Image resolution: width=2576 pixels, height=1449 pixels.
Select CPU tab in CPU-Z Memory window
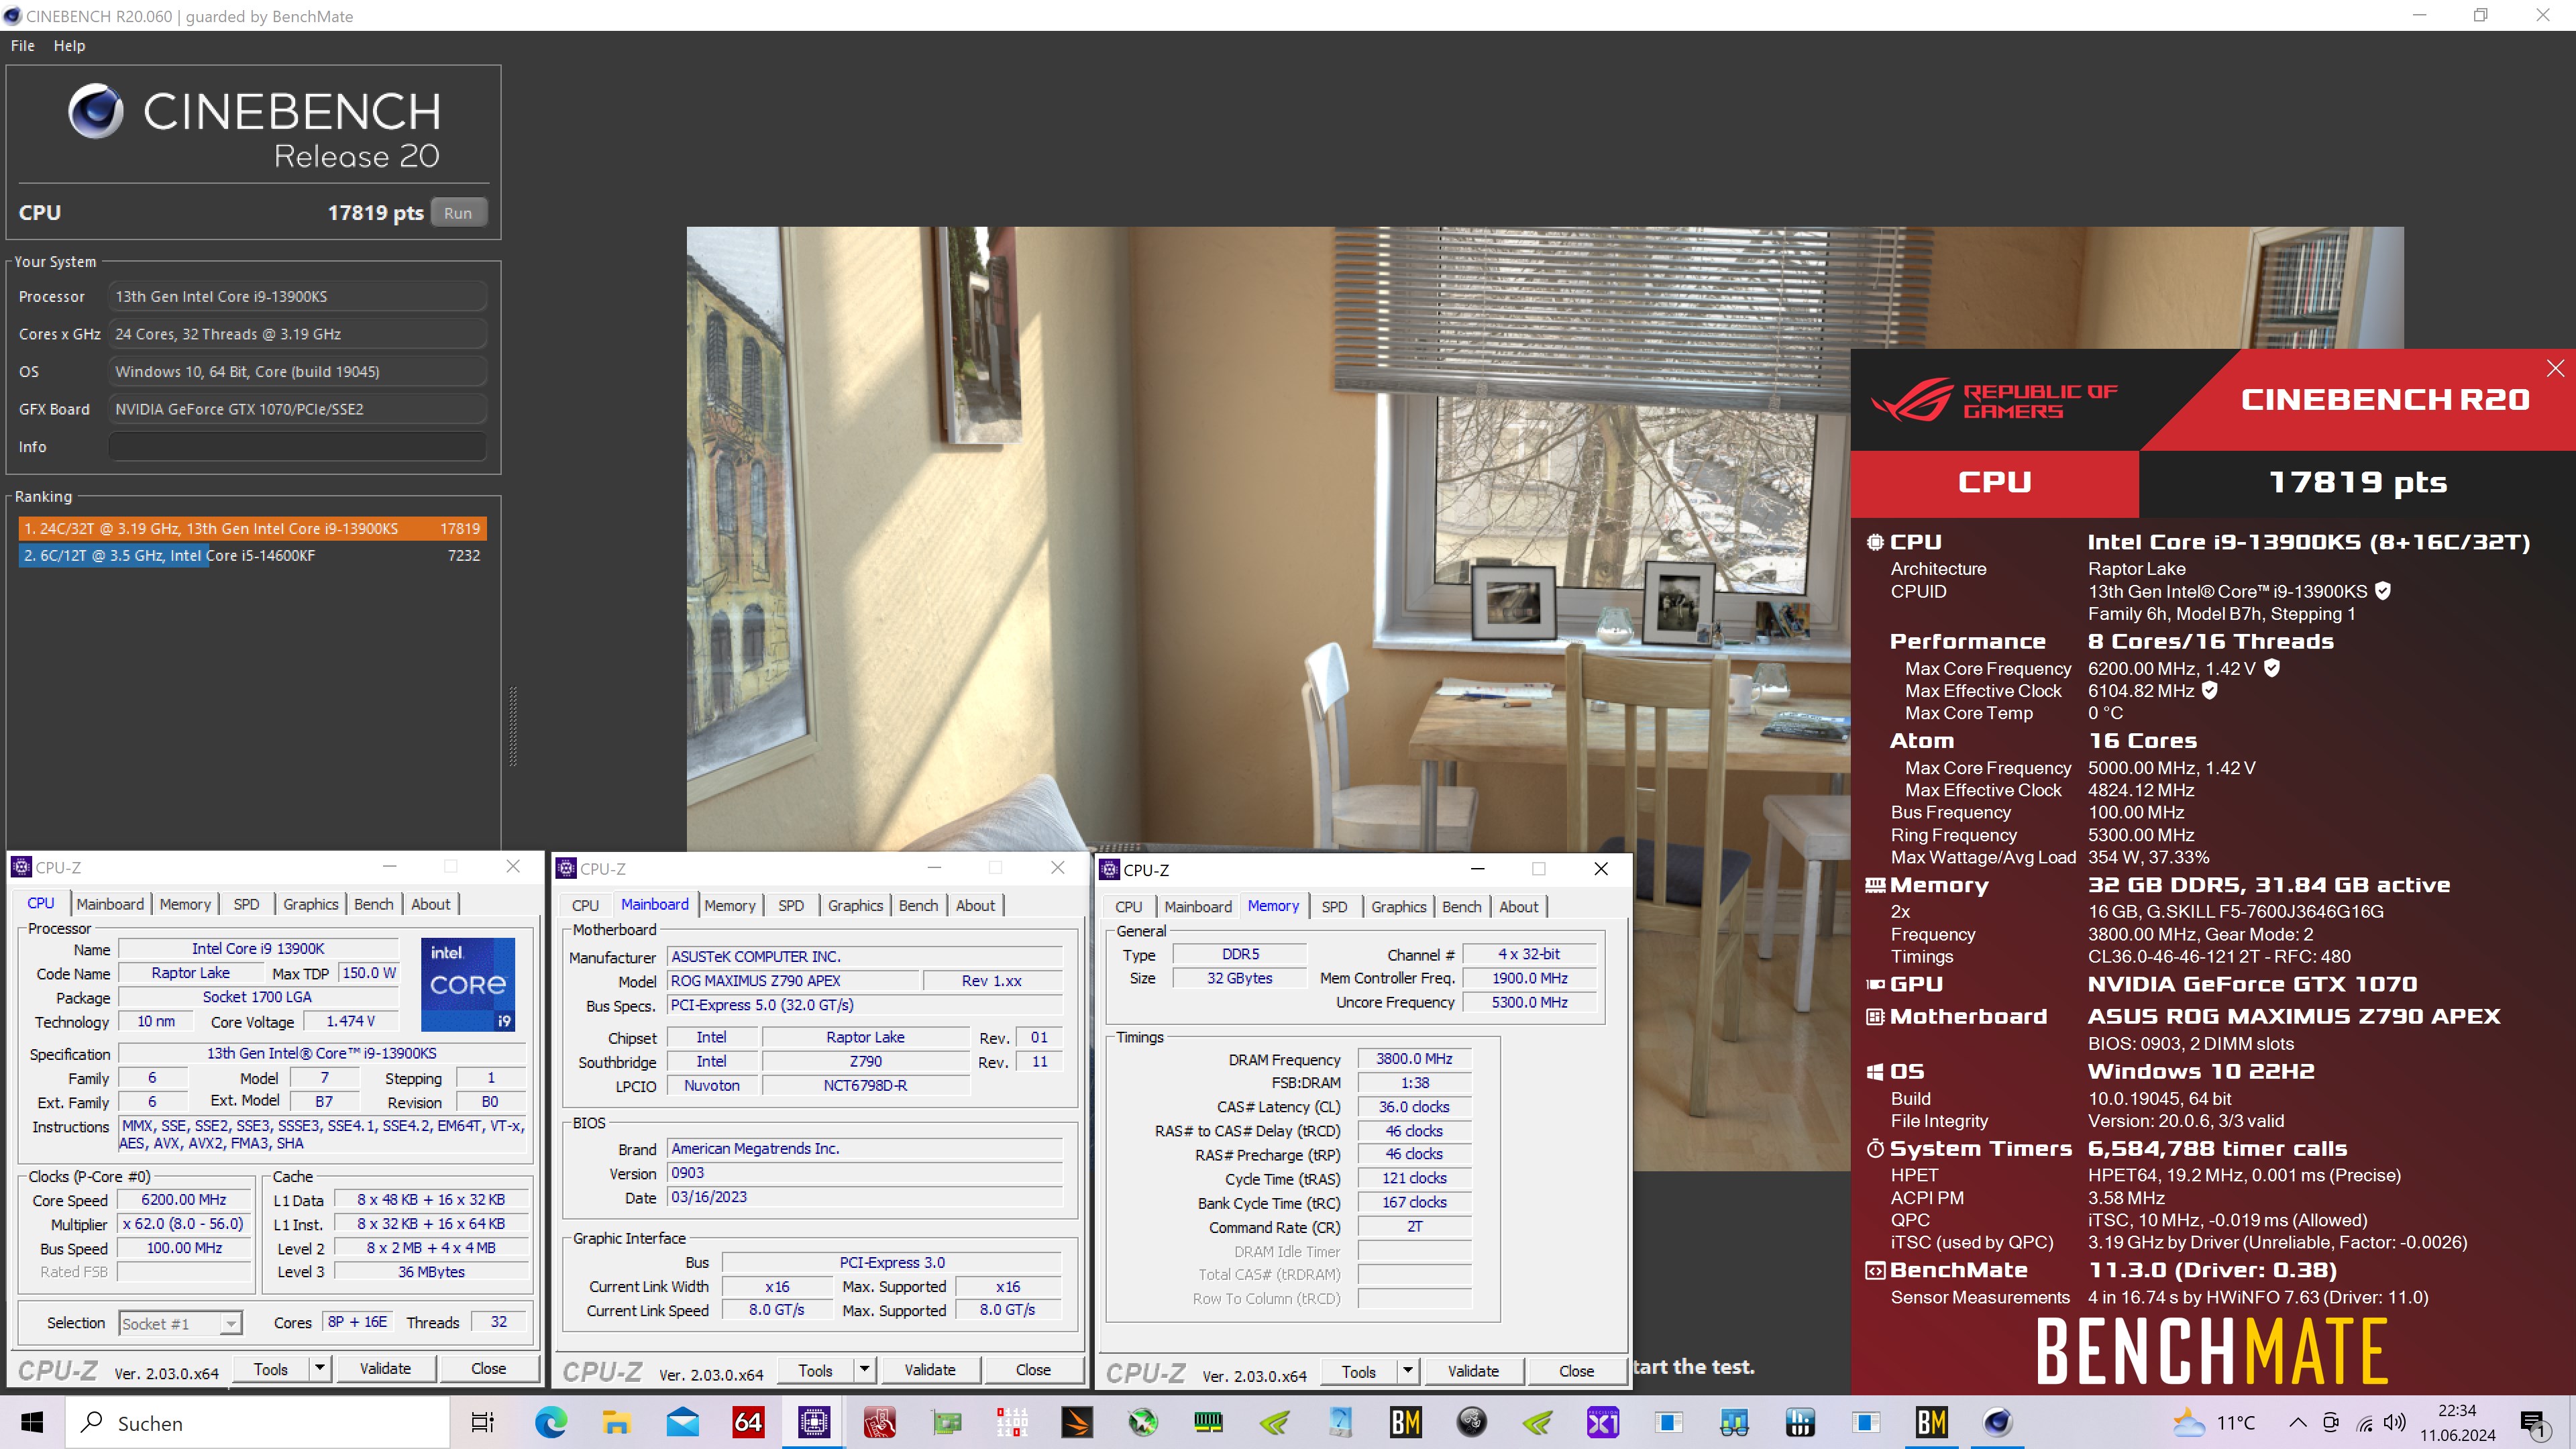1128,907
